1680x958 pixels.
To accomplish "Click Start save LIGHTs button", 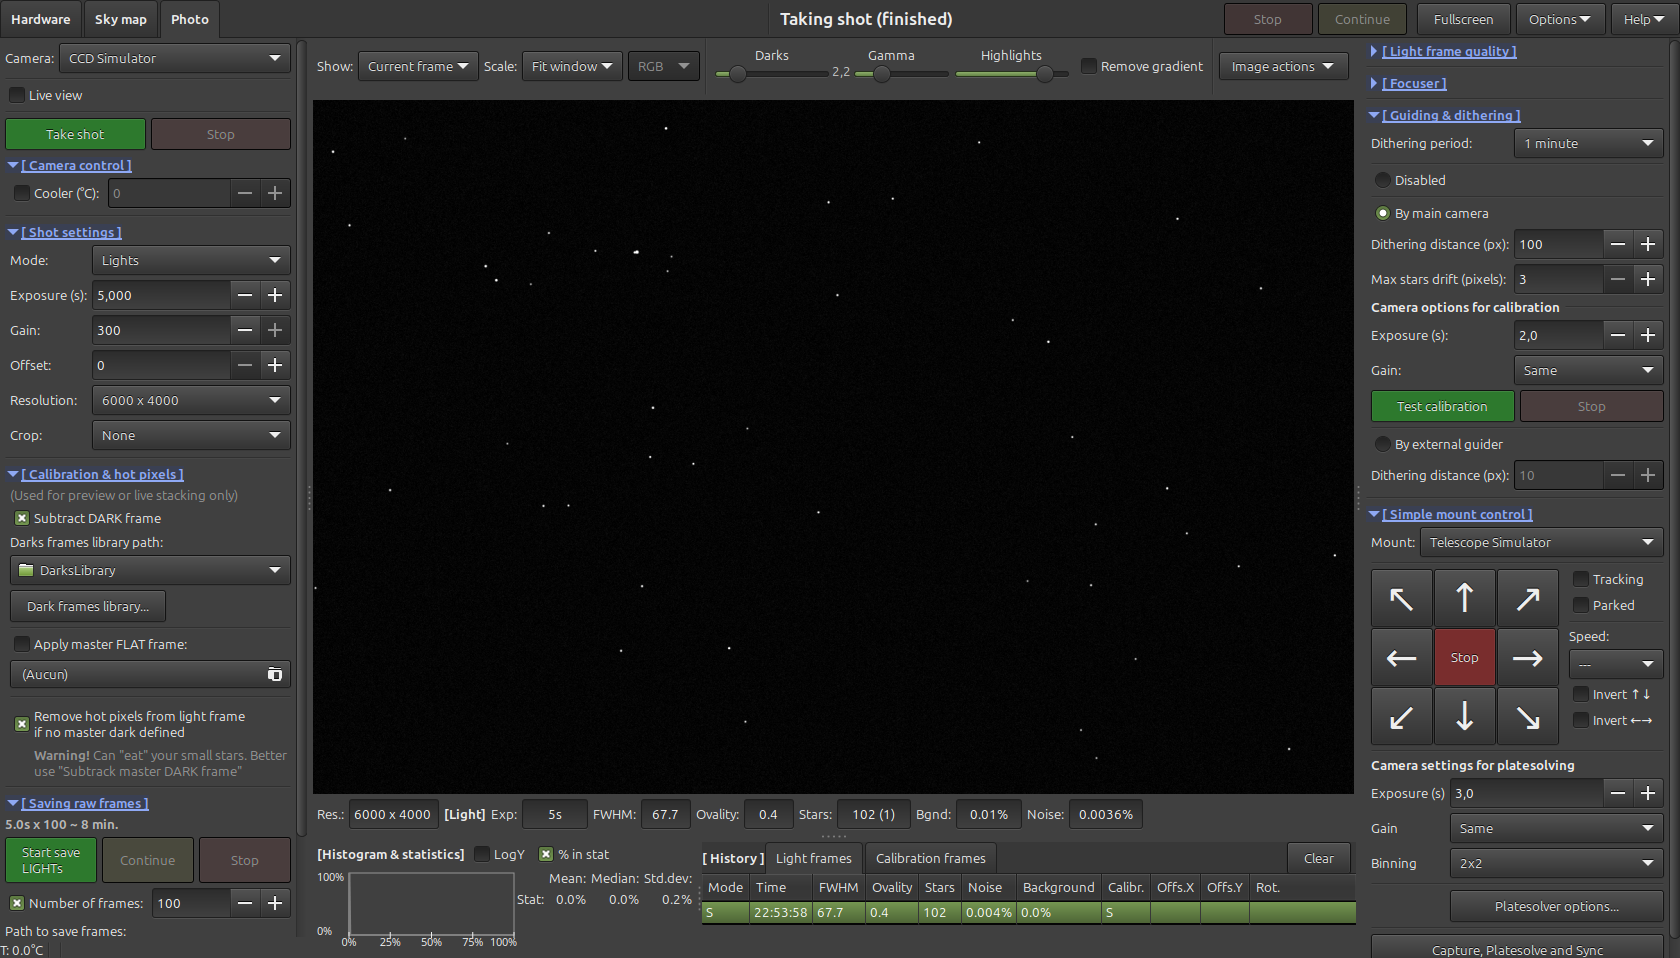I will (x=51, y=860).
